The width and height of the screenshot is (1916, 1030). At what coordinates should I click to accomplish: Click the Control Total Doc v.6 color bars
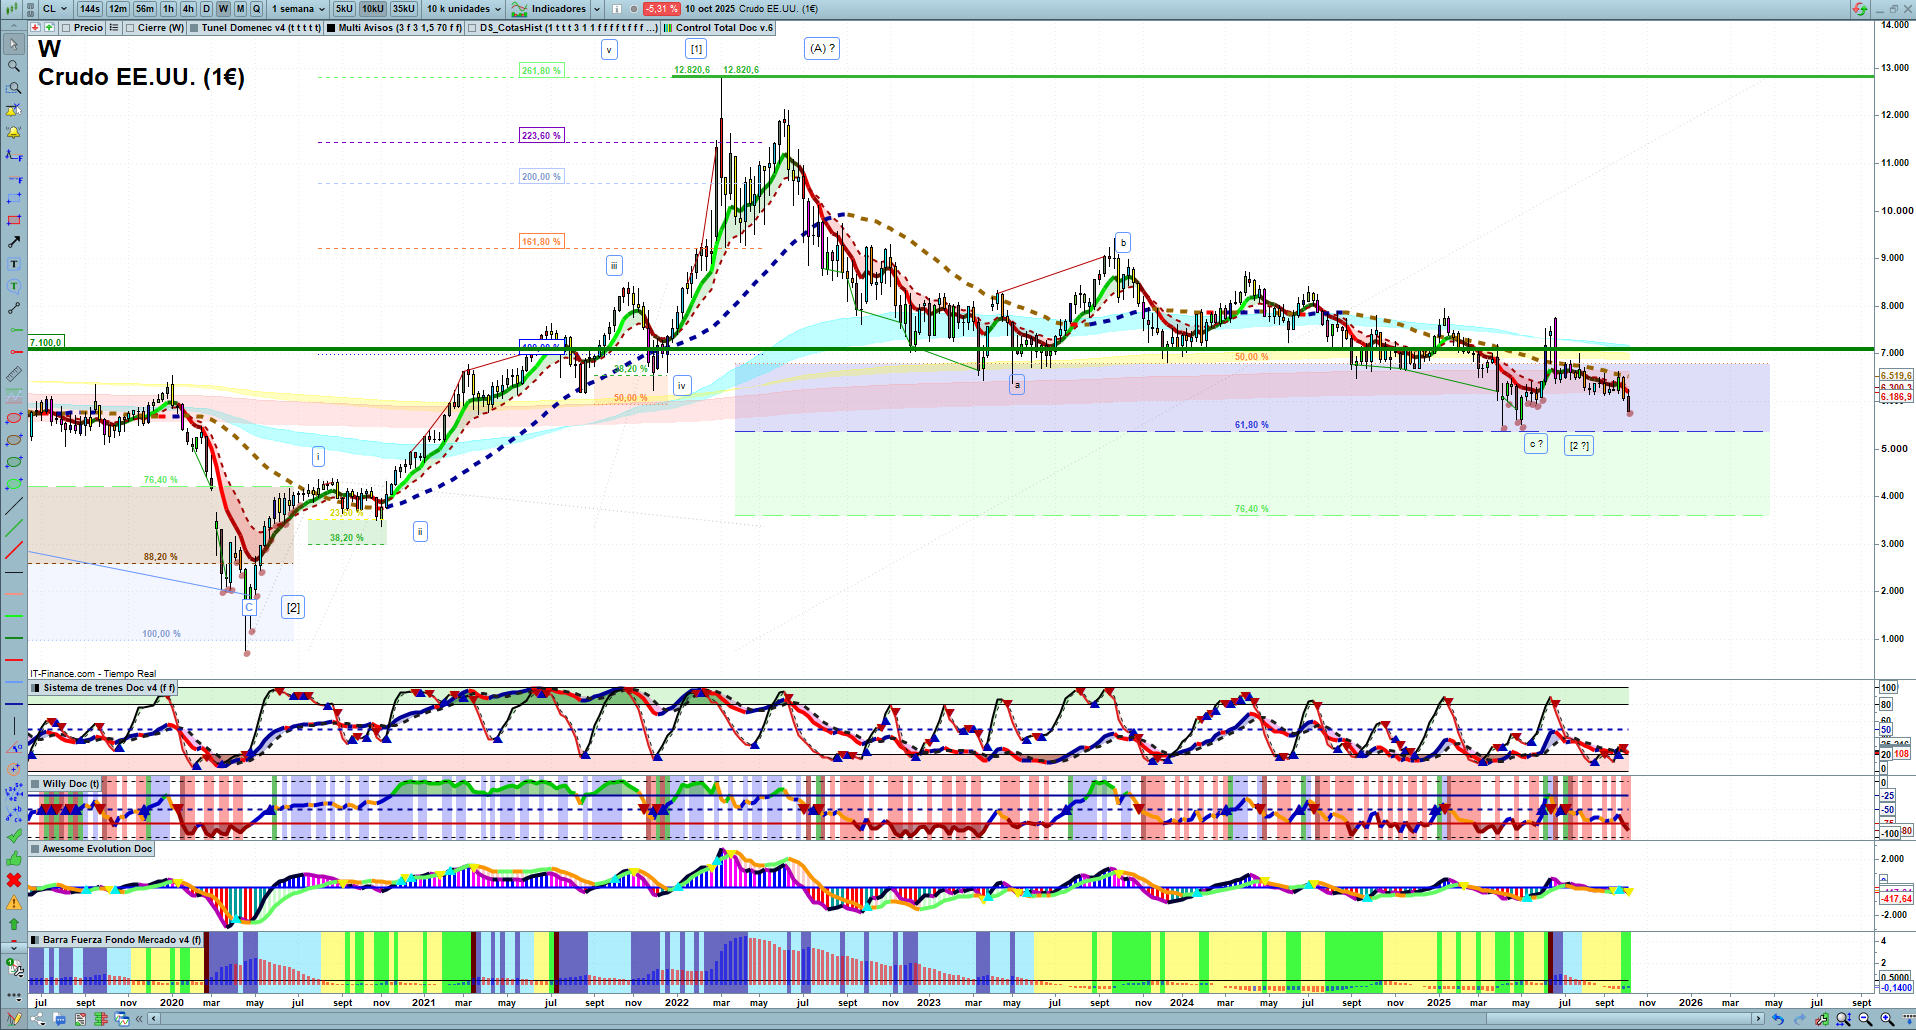pos(668,28)
